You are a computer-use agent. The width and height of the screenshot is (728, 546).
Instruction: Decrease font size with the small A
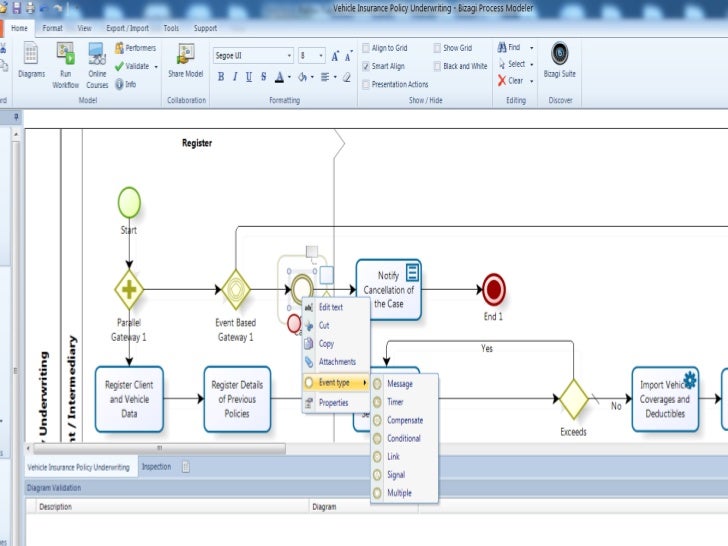coord(348,56)
